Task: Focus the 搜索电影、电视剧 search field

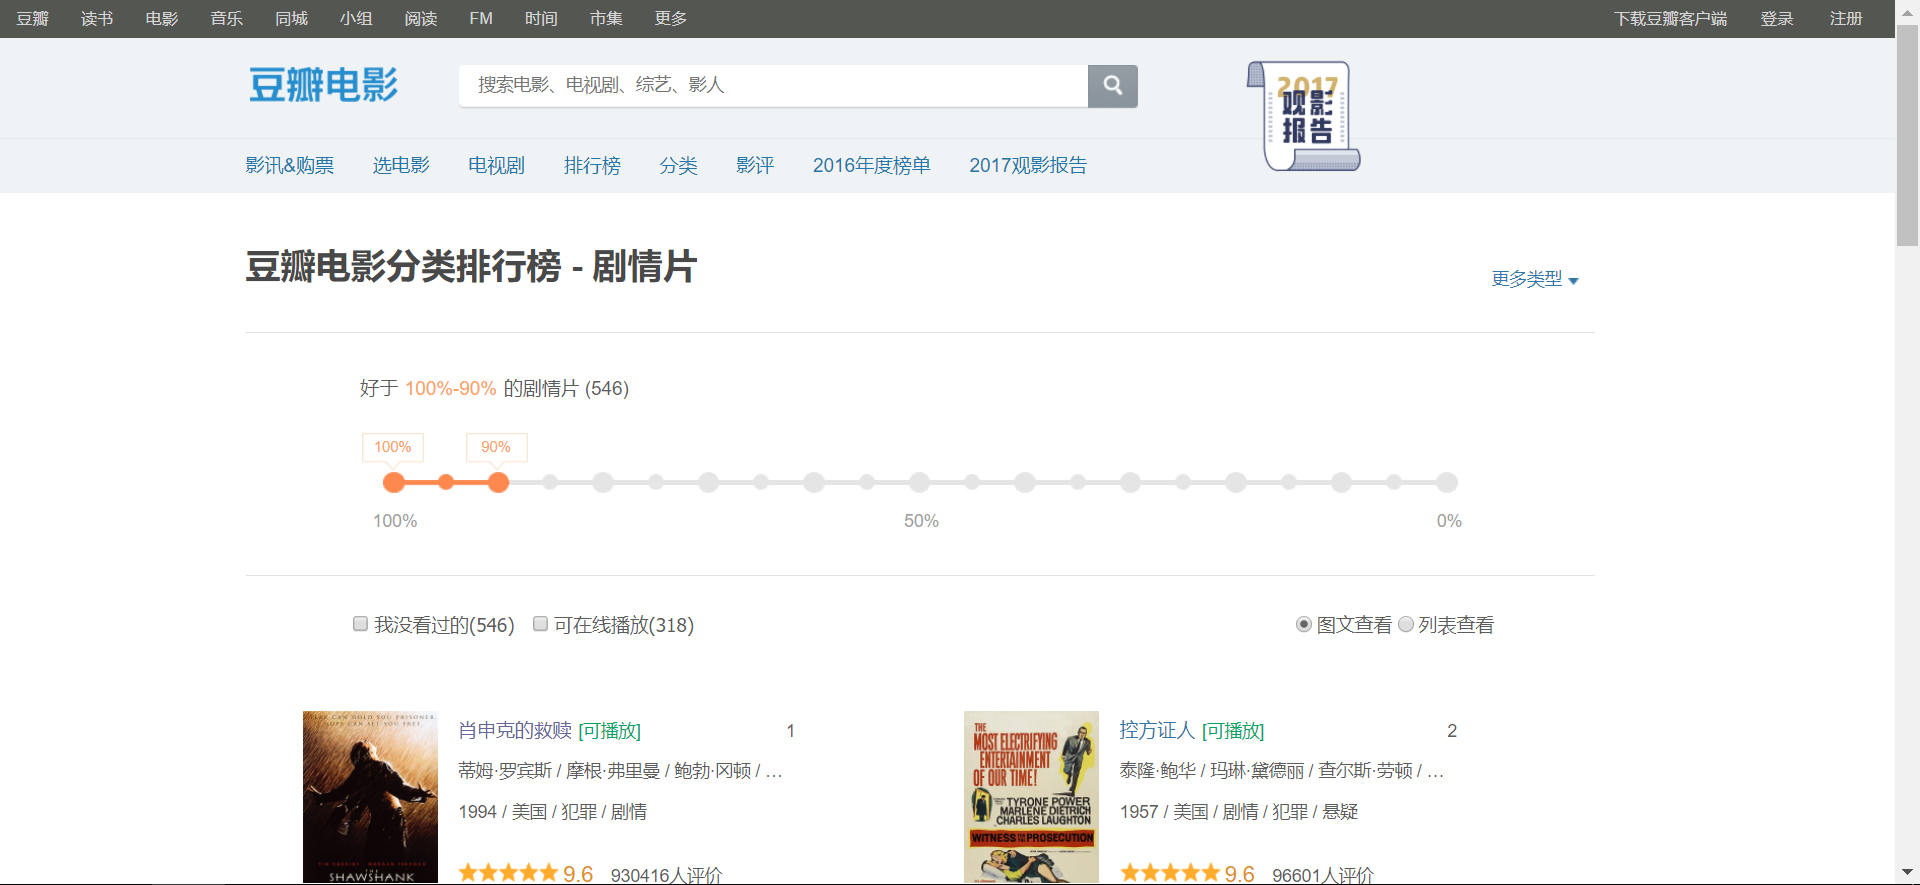Action: (x=773, y=86)
